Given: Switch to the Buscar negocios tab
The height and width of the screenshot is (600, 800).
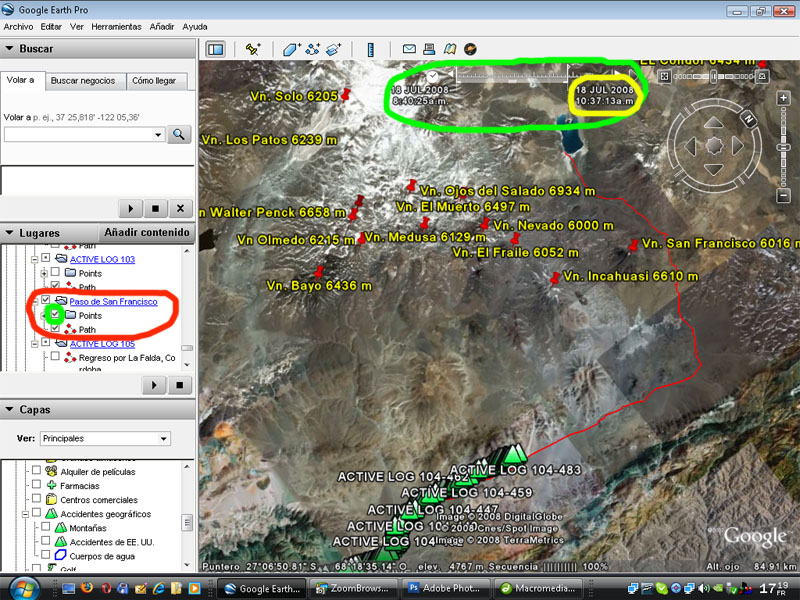Looking at the screenshot, I should point(83,81).
